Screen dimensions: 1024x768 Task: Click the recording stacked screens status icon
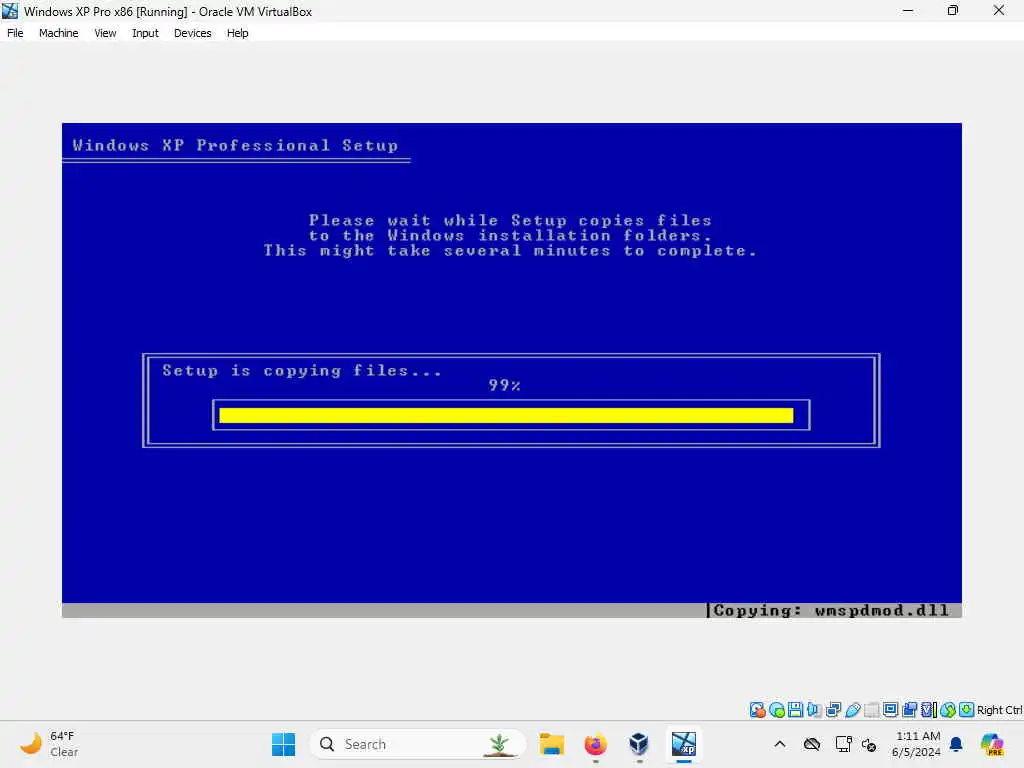[909, 710]
